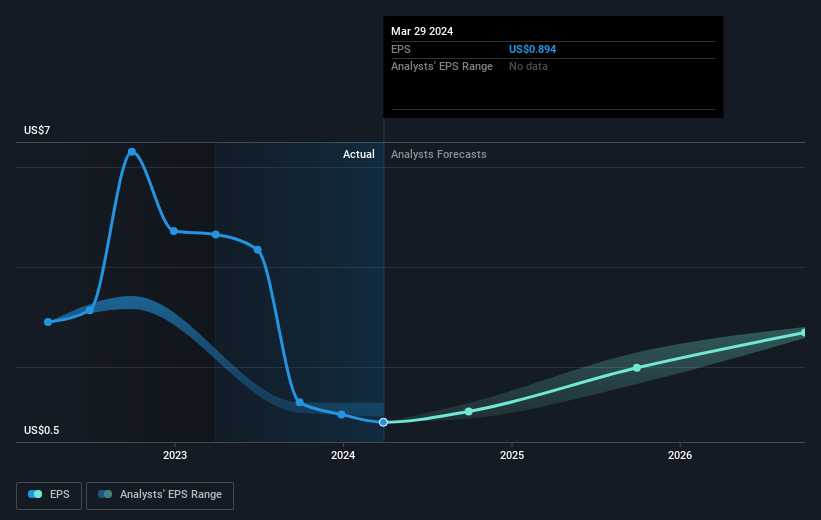Click the 2025 x-axis label
821x520 pixels.
point(512,455)
